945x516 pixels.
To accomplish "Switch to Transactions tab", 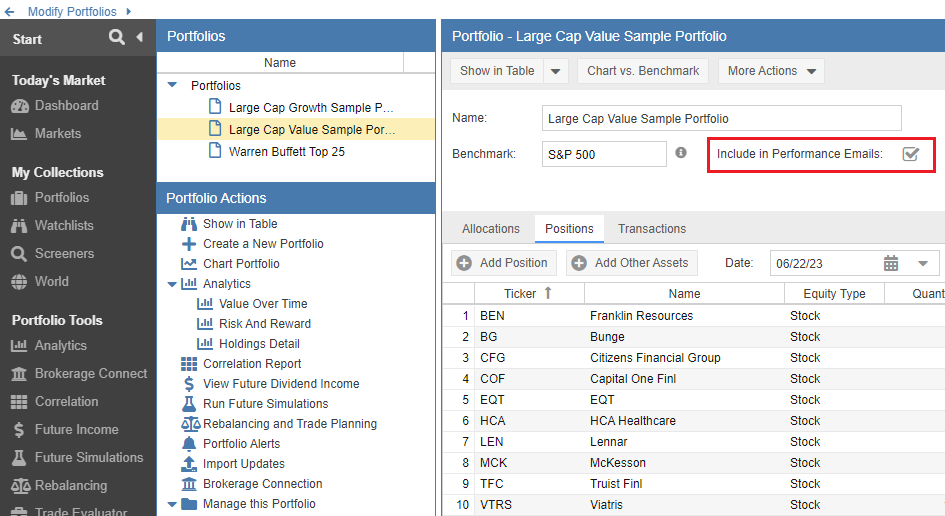I will (x=651, y=229).
